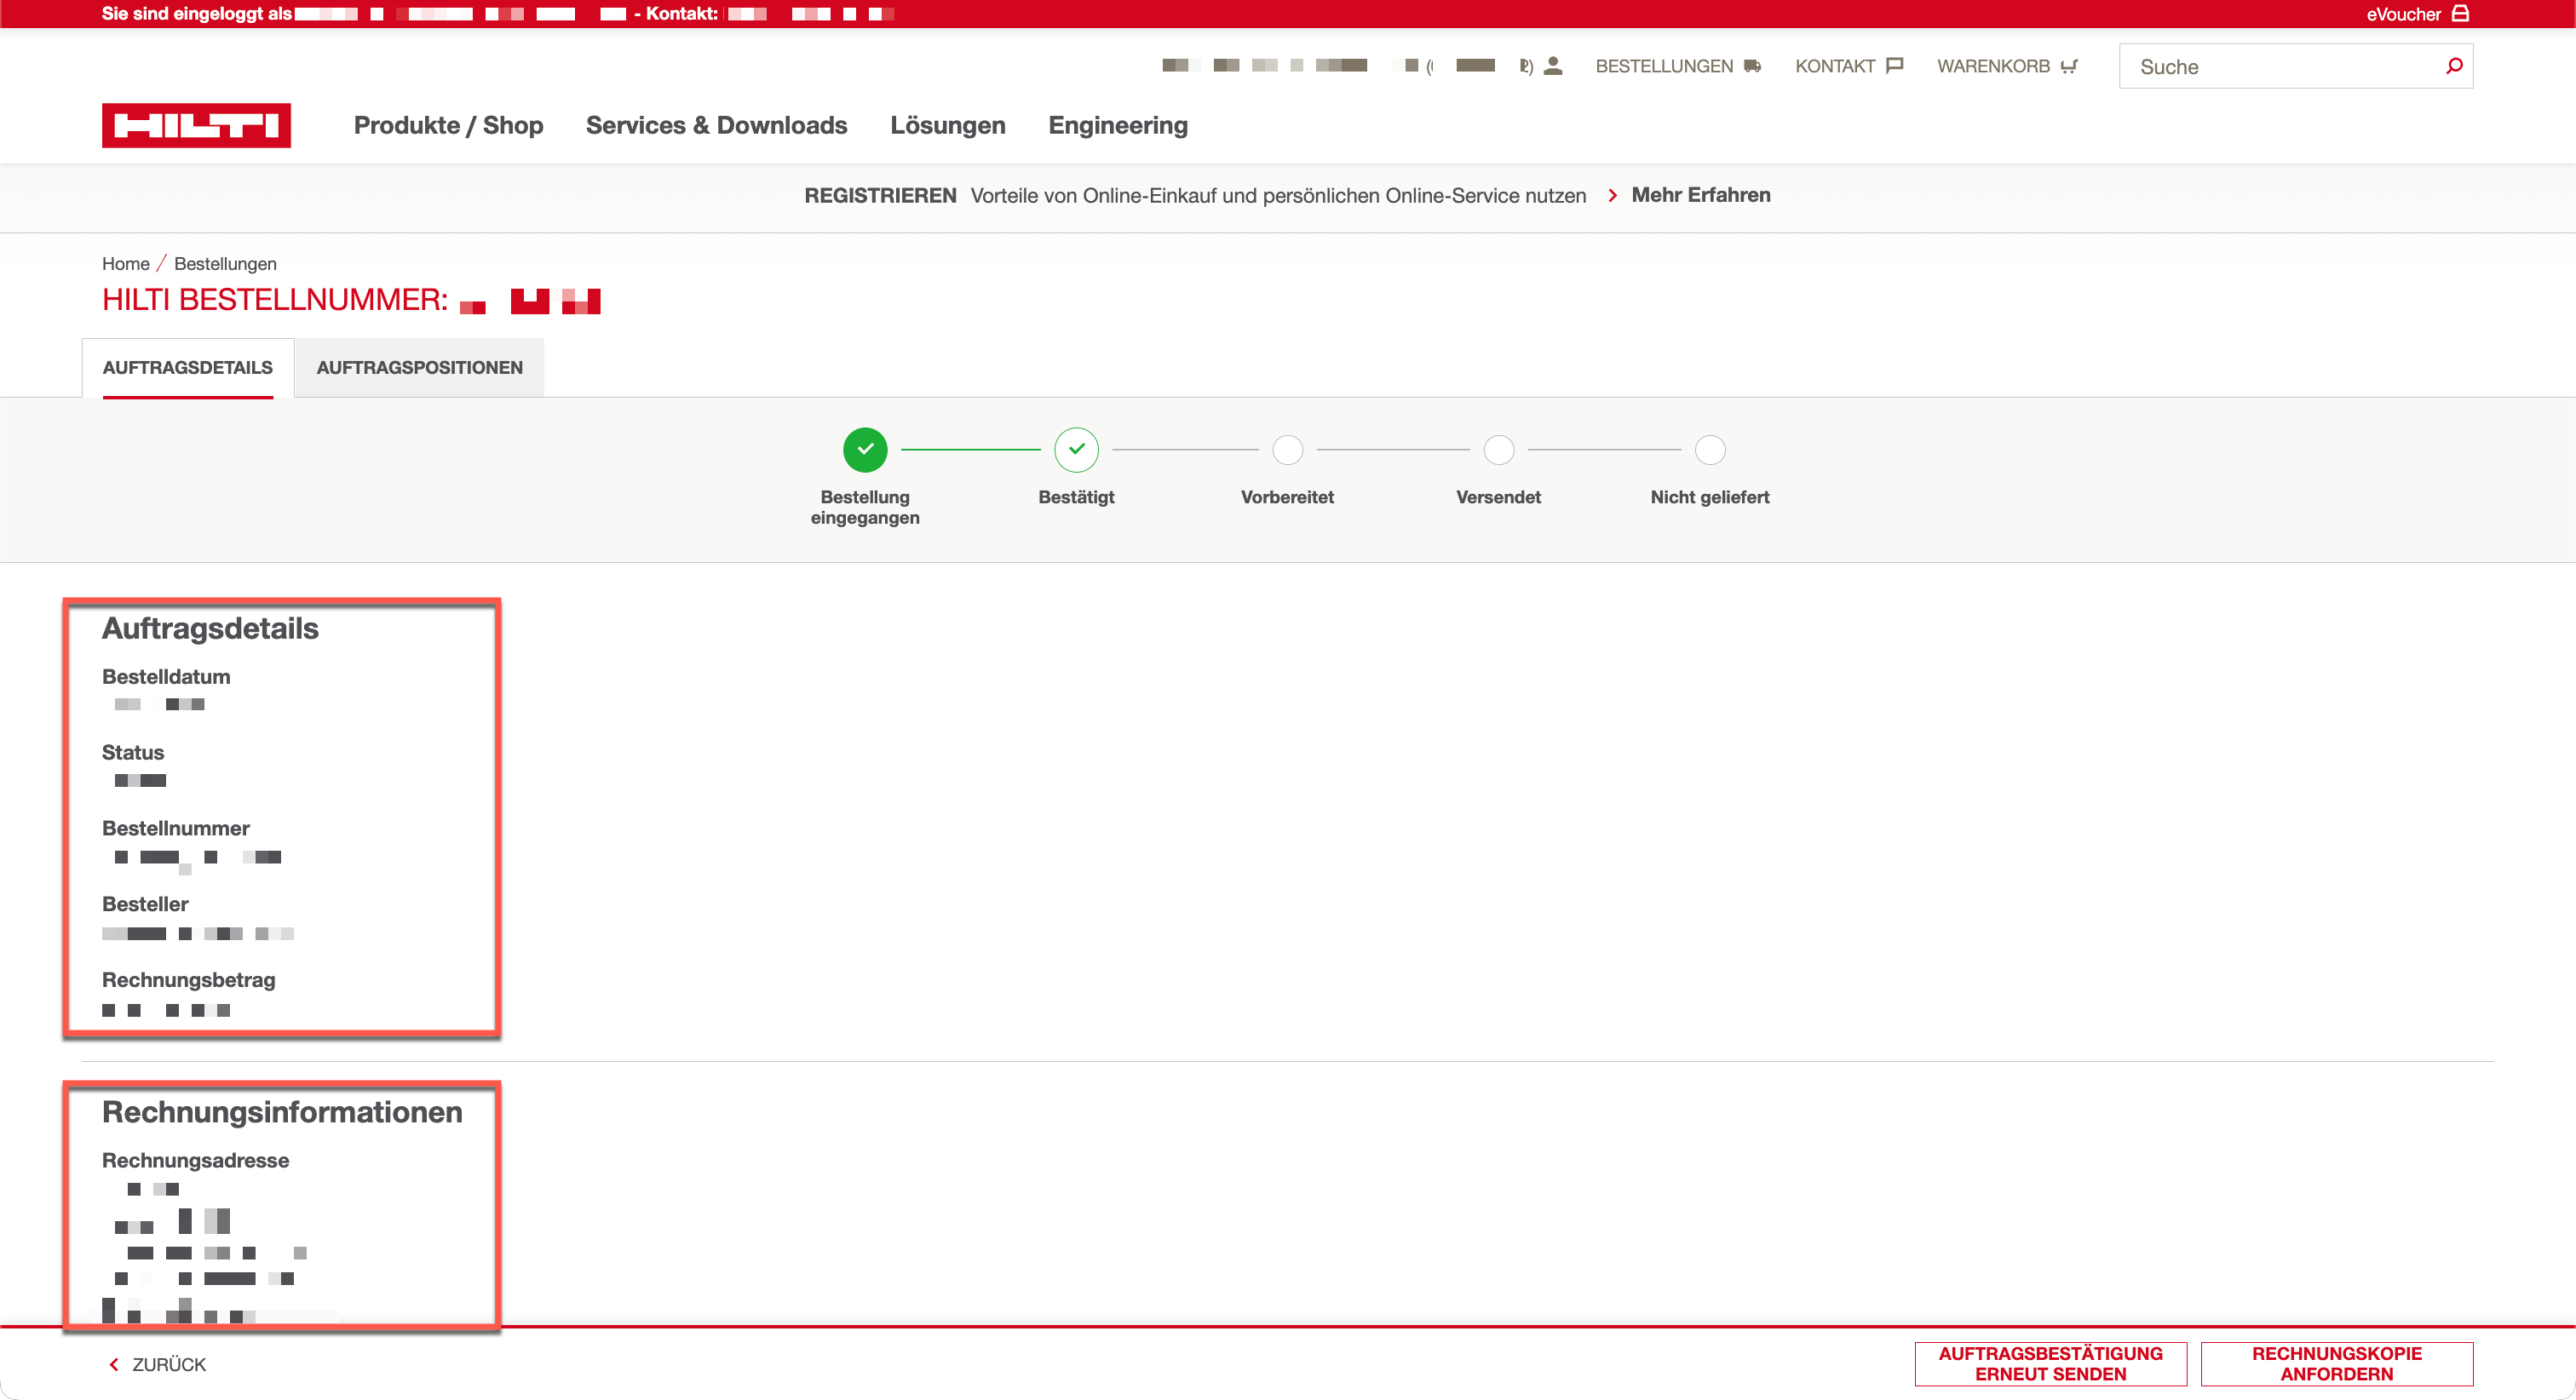Switch to the Auftragsdetails tab
The height and width of the screenshot is (1400, 2576).
point(188,367)
